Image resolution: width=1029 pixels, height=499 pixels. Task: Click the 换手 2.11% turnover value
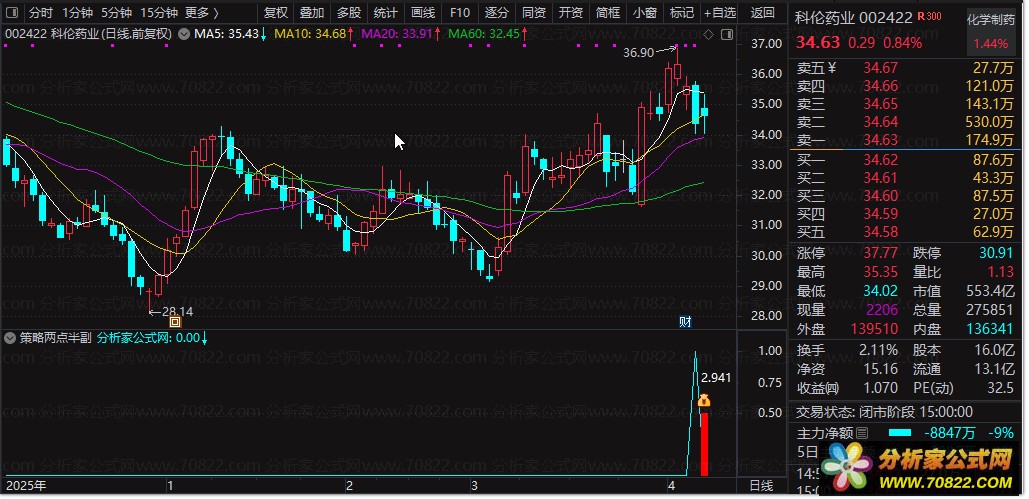coord(877,350)
